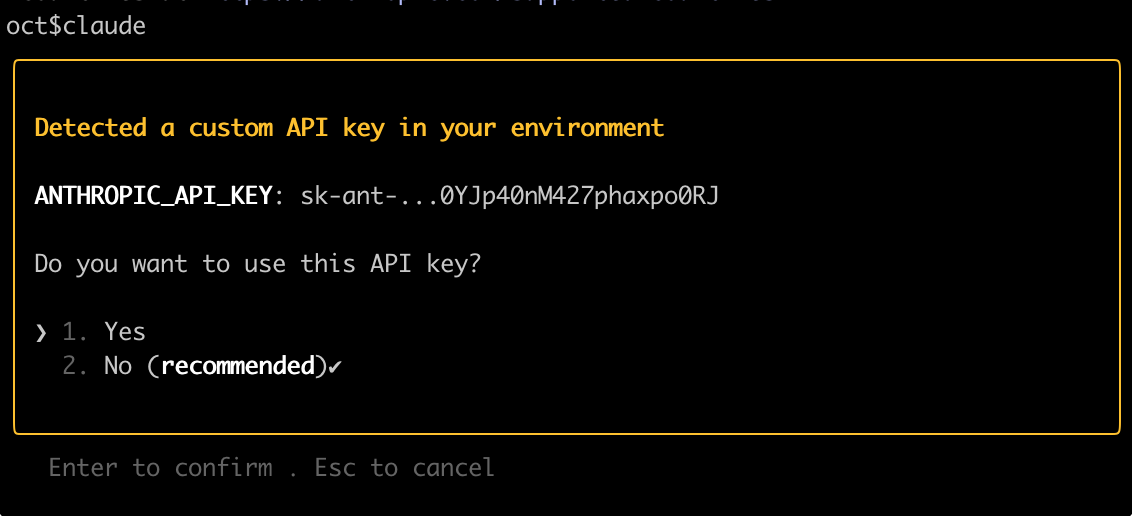Viewport: 1132px width, 516px height.
Task: Click the Esc to cancel hint
Action: pyautogui.click(x=404, y=468)
